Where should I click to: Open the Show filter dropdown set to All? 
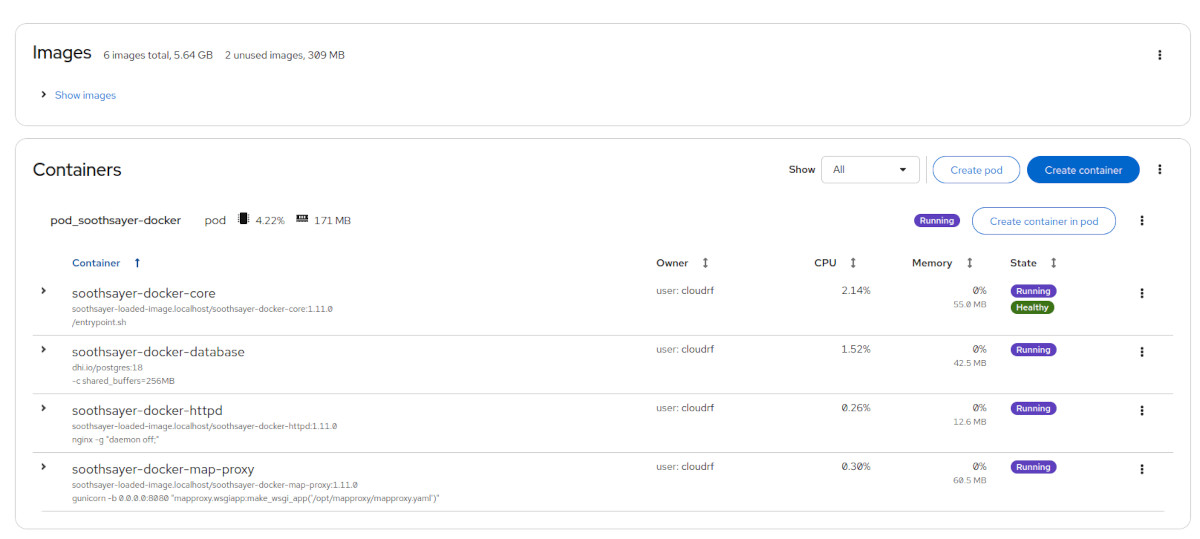point(870,170)
